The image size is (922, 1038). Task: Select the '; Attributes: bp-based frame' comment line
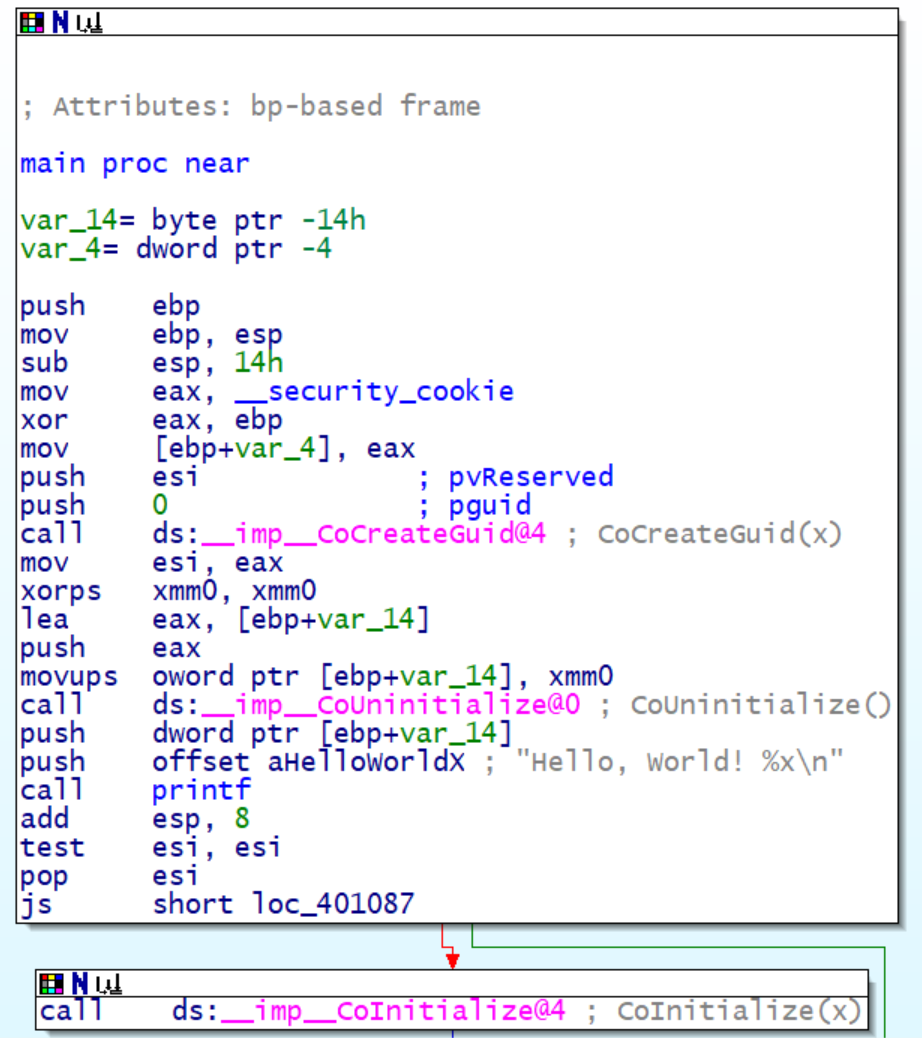point(251,107)
